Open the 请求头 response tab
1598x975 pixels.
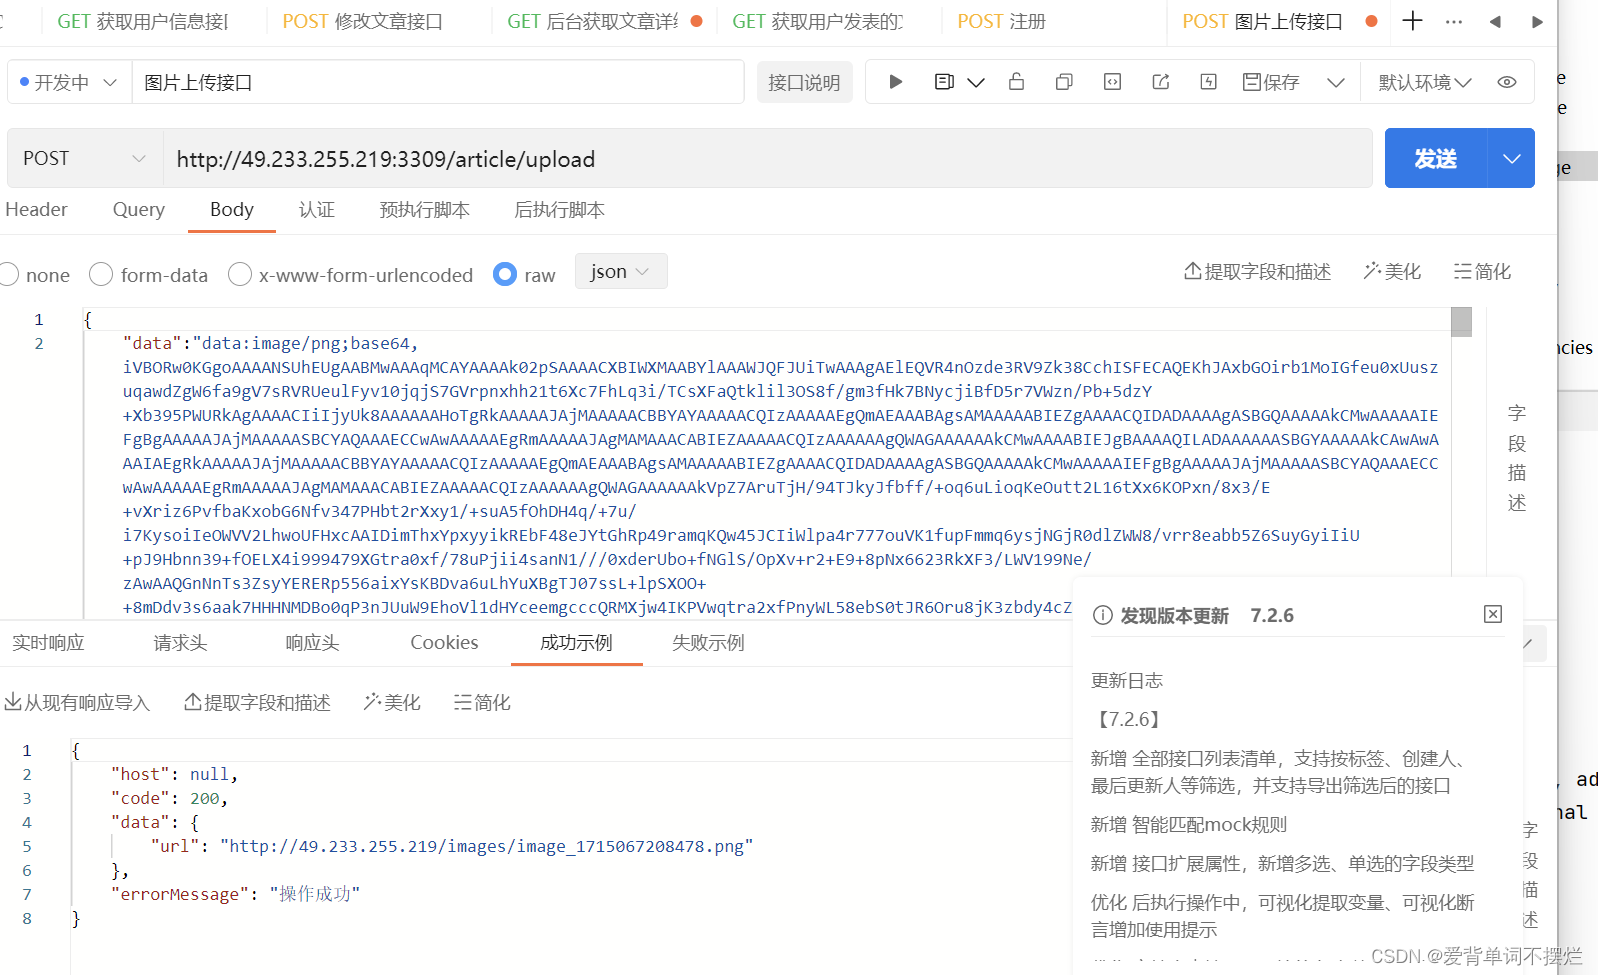[180, 642]
